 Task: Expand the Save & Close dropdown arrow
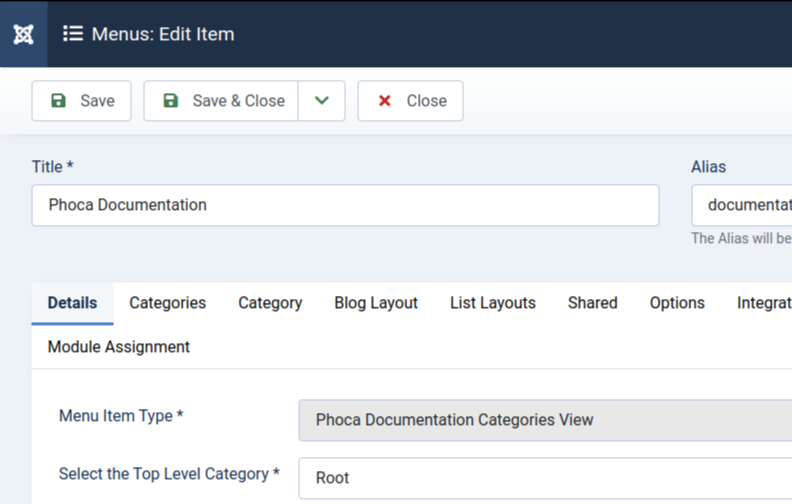(x=322, y=101)
